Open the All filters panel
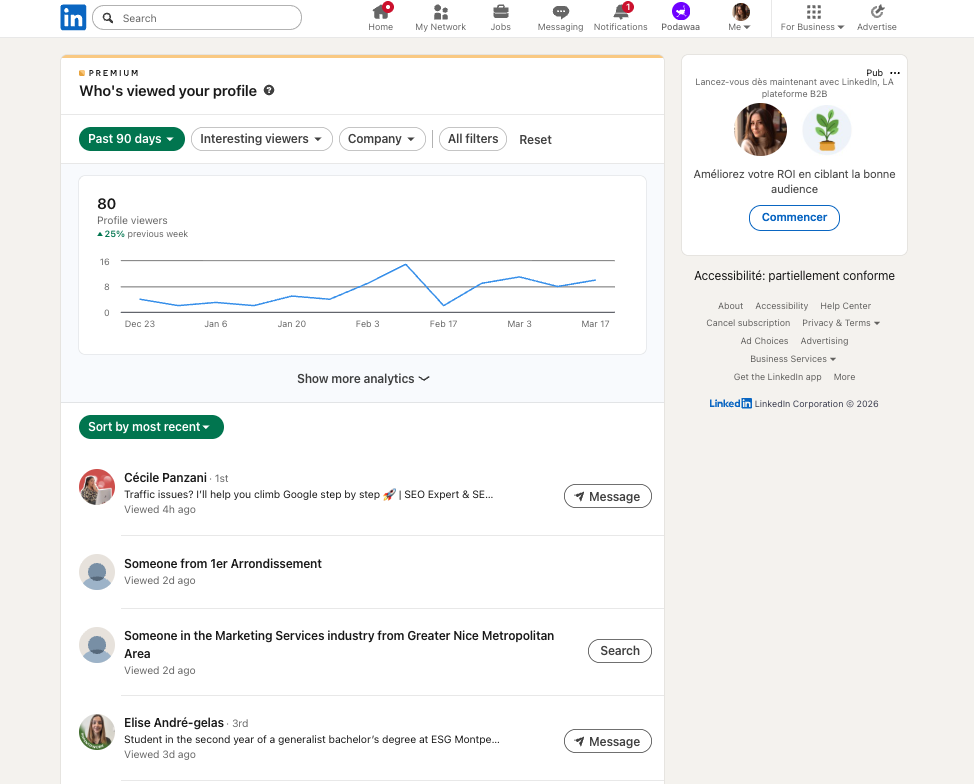Viewport: 974px width, 784px height. 473,139
